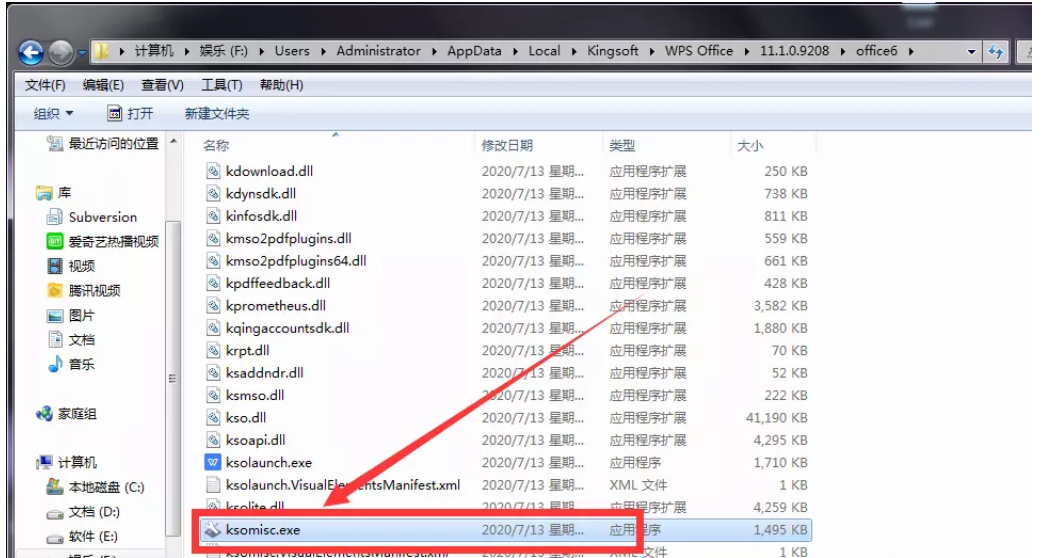The image size is (1045, 558).
Task: Select the kqingaccountsdk.dll file
Action: (287, 329)
